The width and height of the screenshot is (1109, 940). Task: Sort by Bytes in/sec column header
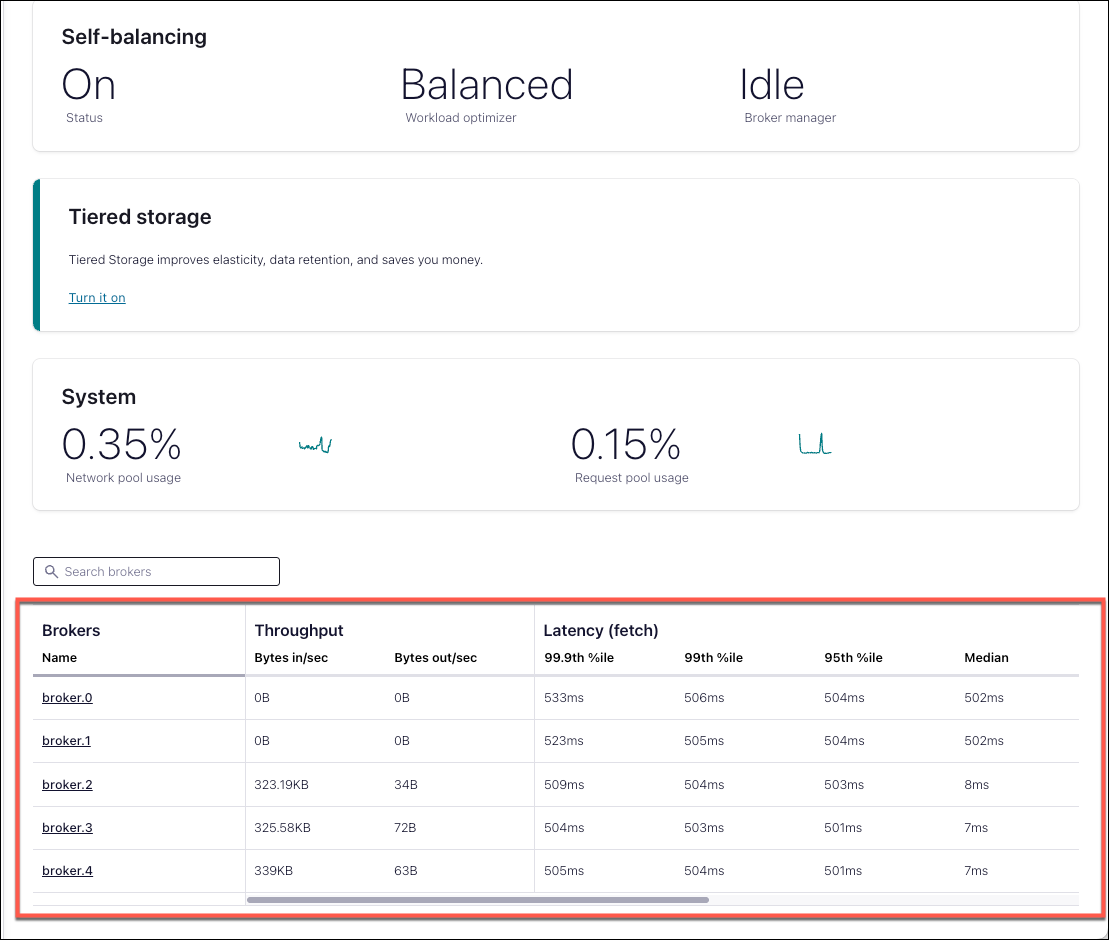click(291, 658)
